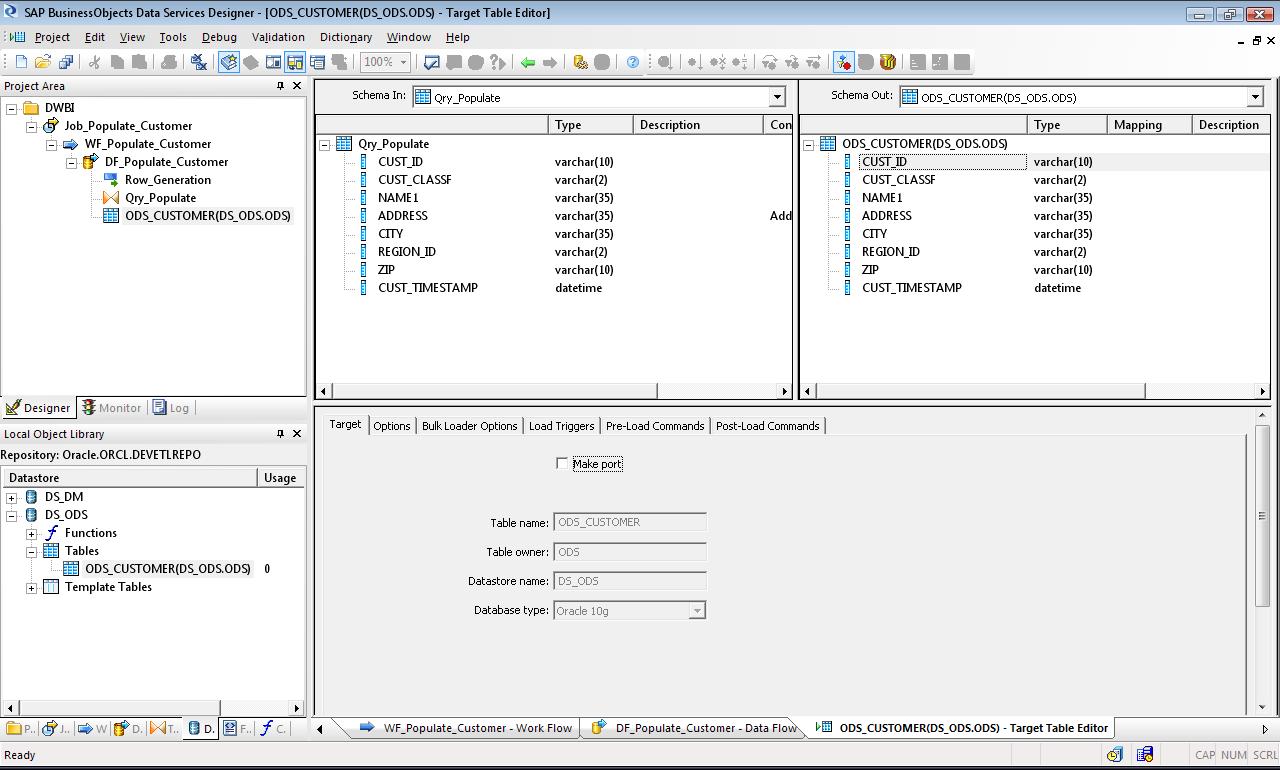Open the zoom 100% dropdown
Image resolution: width=1280 pixels, height=770 pixels.
point(403,62)
